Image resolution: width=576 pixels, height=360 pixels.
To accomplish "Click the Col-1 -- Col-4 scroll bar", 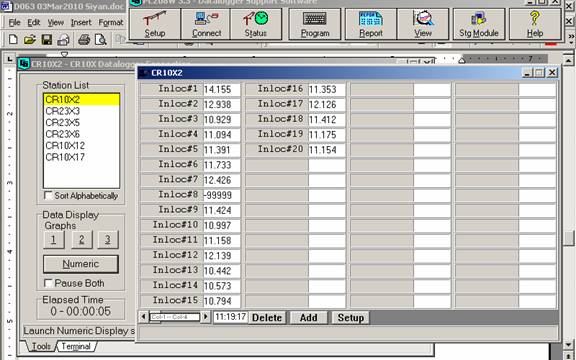I will [175, 317].
